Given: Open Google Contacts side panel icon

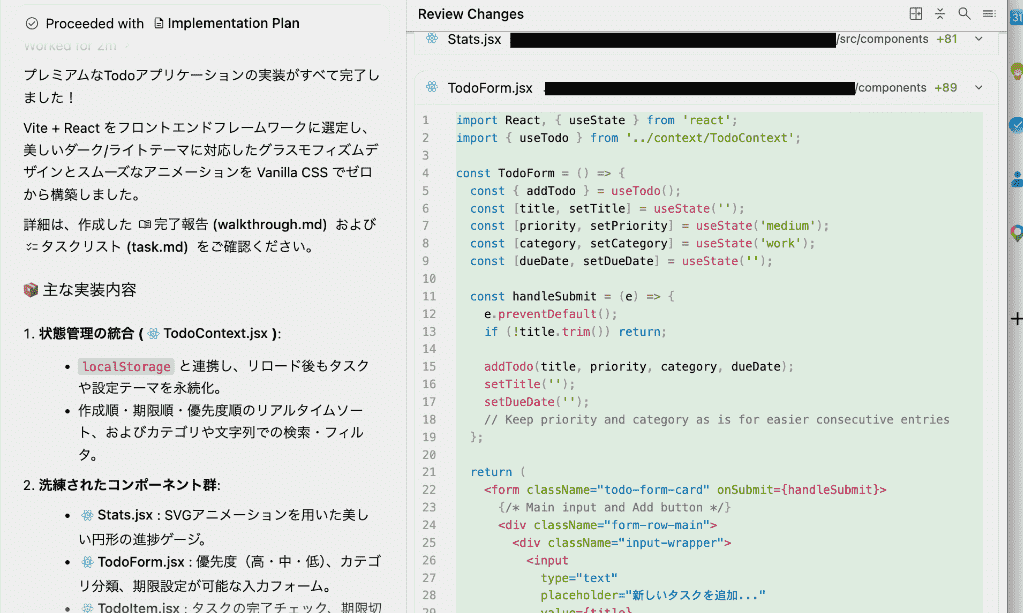Looking at the screenshot, I should coord(1016,179).
